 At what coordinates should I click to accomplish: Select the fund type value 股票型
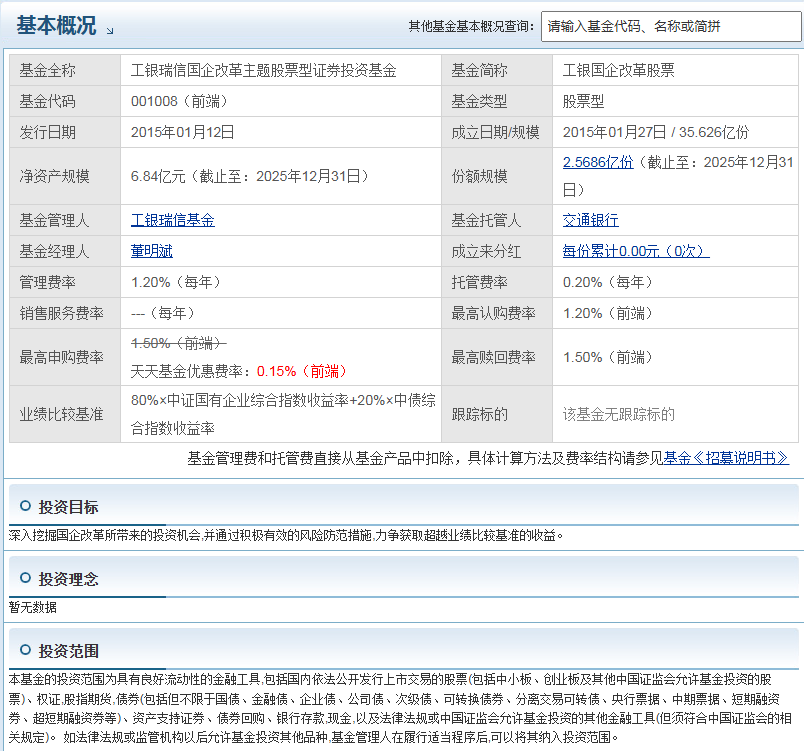[x=584, y=102]
